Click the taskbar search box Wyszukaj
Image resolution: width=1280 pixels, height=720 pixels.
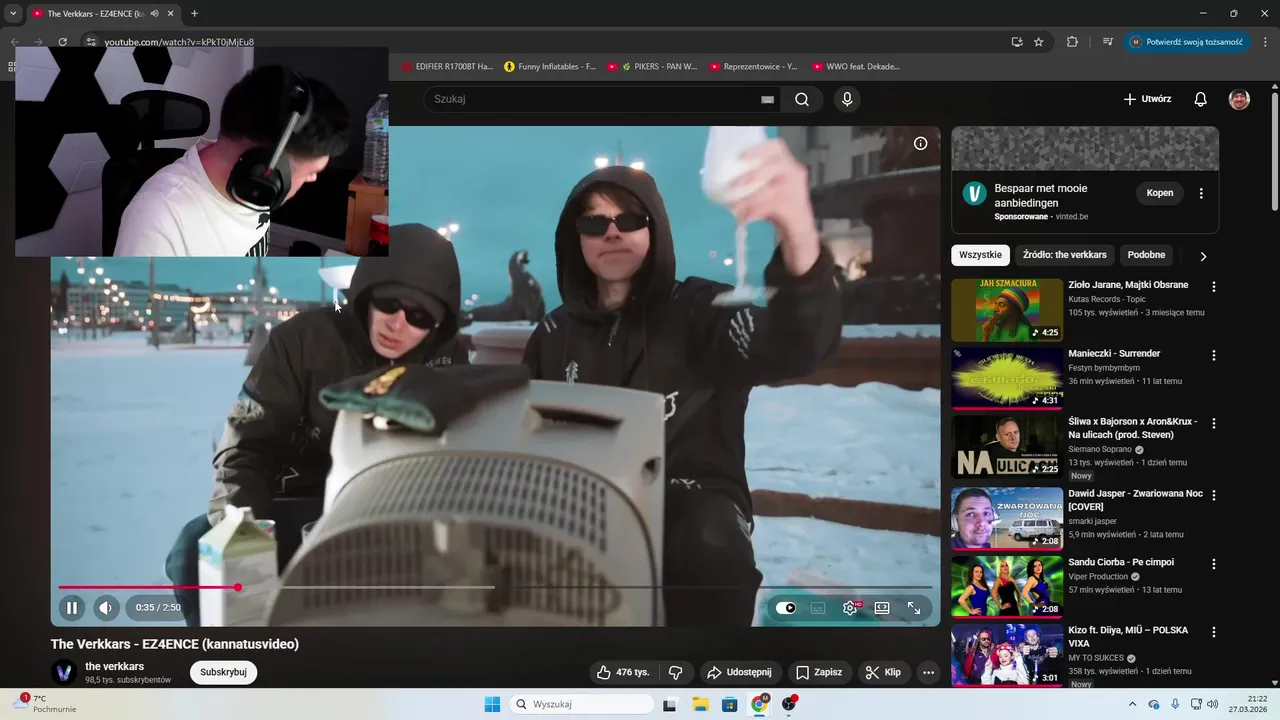(x=582, y=704)
